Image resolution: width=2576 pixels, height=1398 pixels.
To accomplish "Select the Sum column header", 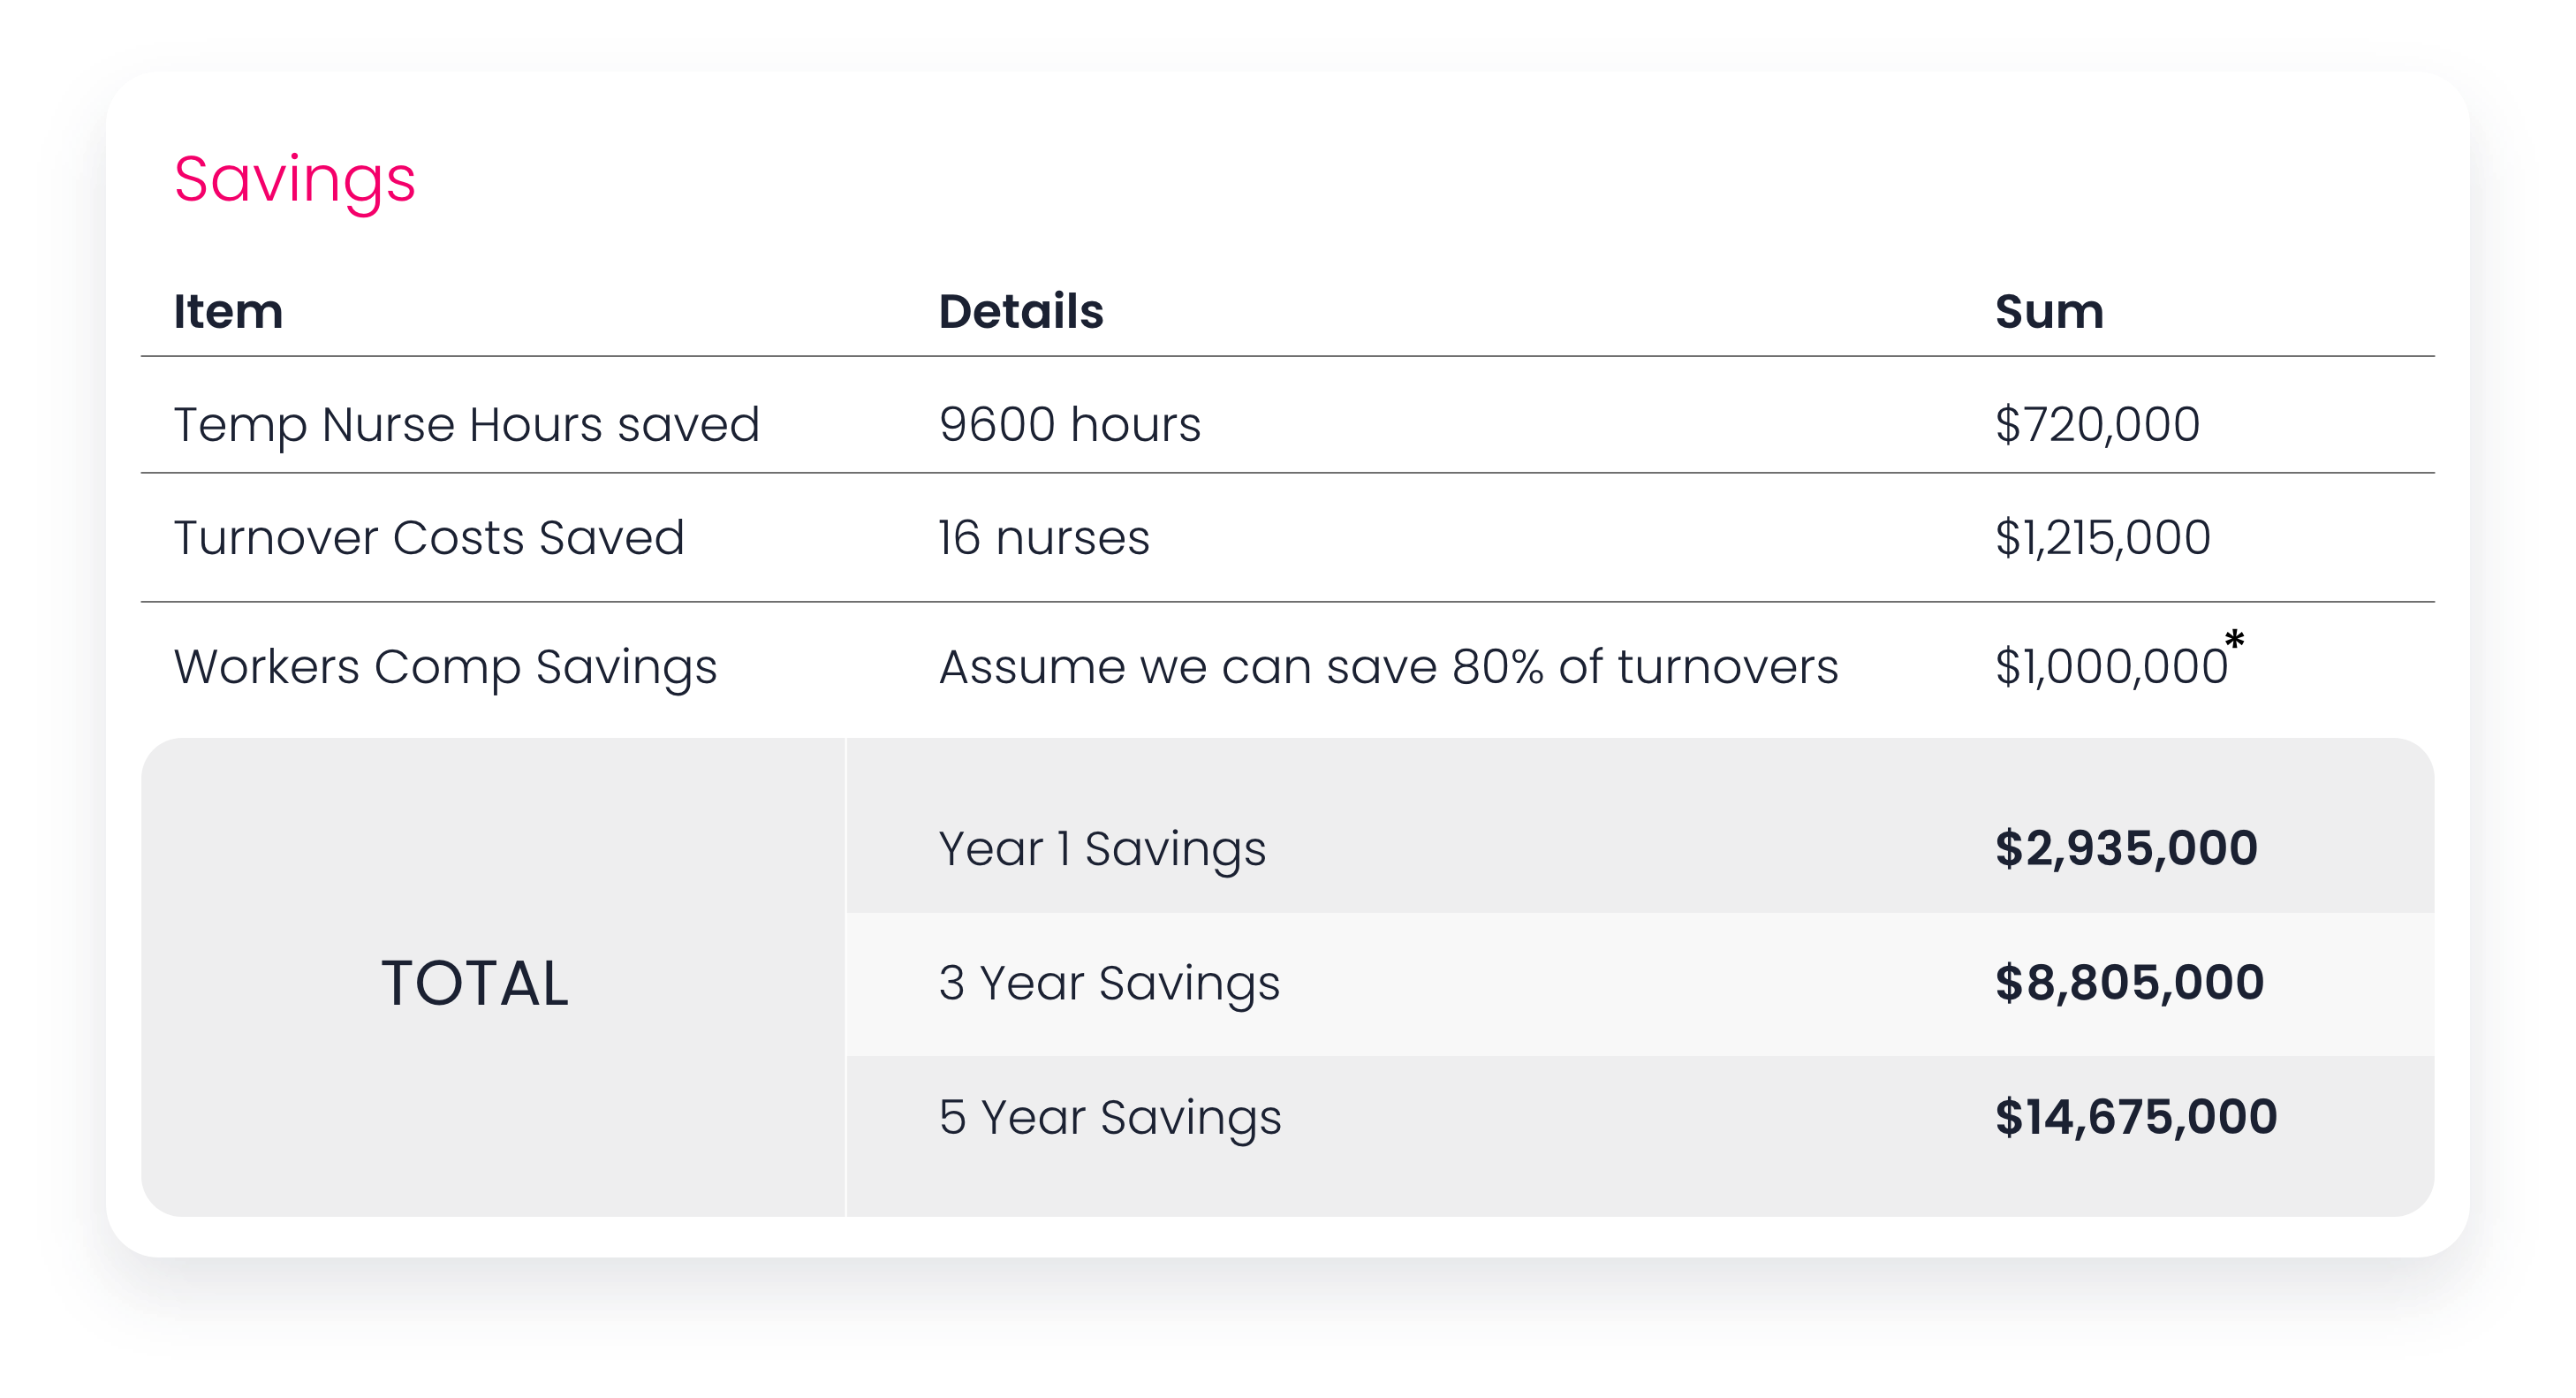I will pos(2049,311).
